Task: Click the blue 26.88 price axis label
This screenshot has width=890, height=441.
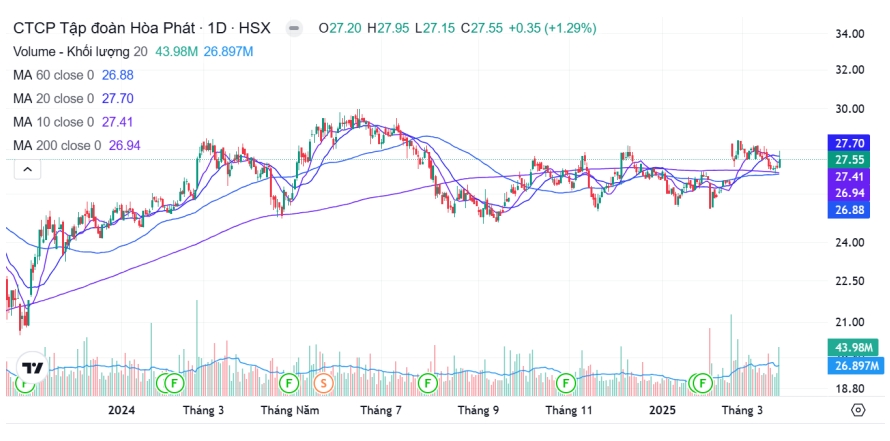Action: click(849, 210)
